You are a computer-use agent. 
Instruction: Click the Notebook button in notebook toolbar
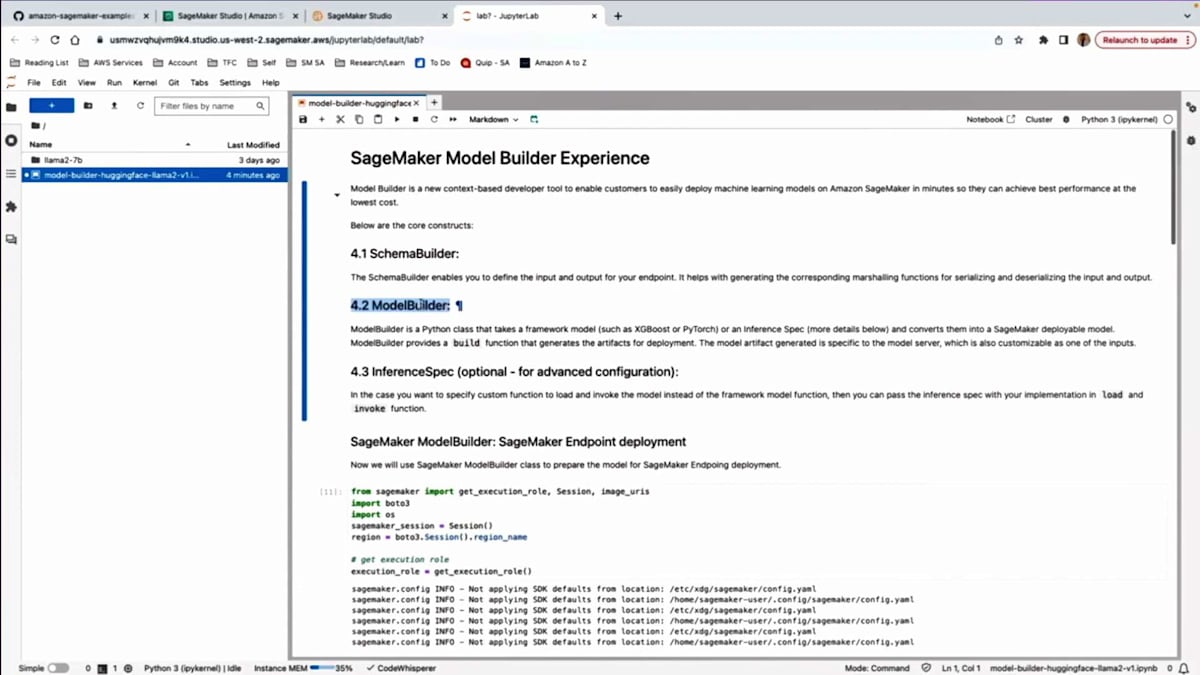click(x=990, y=119)
